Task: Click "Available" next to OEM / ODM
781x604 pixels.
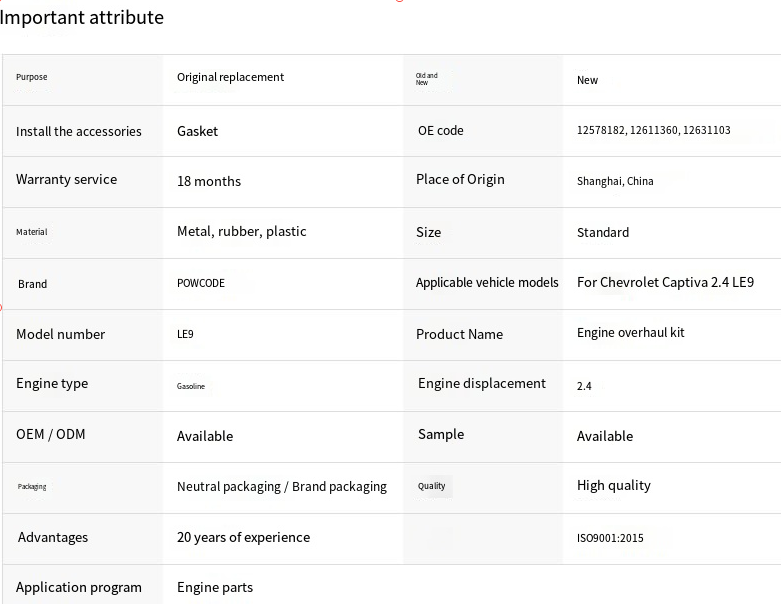Action: [x=204, y=436]
